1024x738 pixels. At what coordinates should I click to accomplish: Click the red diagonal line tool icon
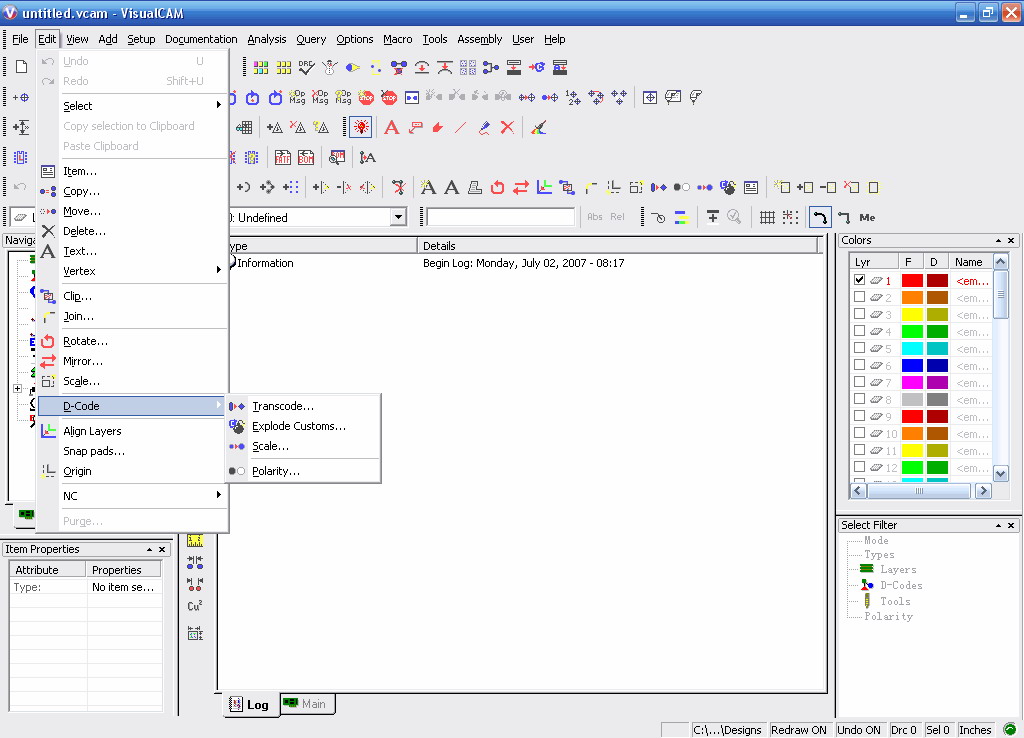click(x=460, y=127)
